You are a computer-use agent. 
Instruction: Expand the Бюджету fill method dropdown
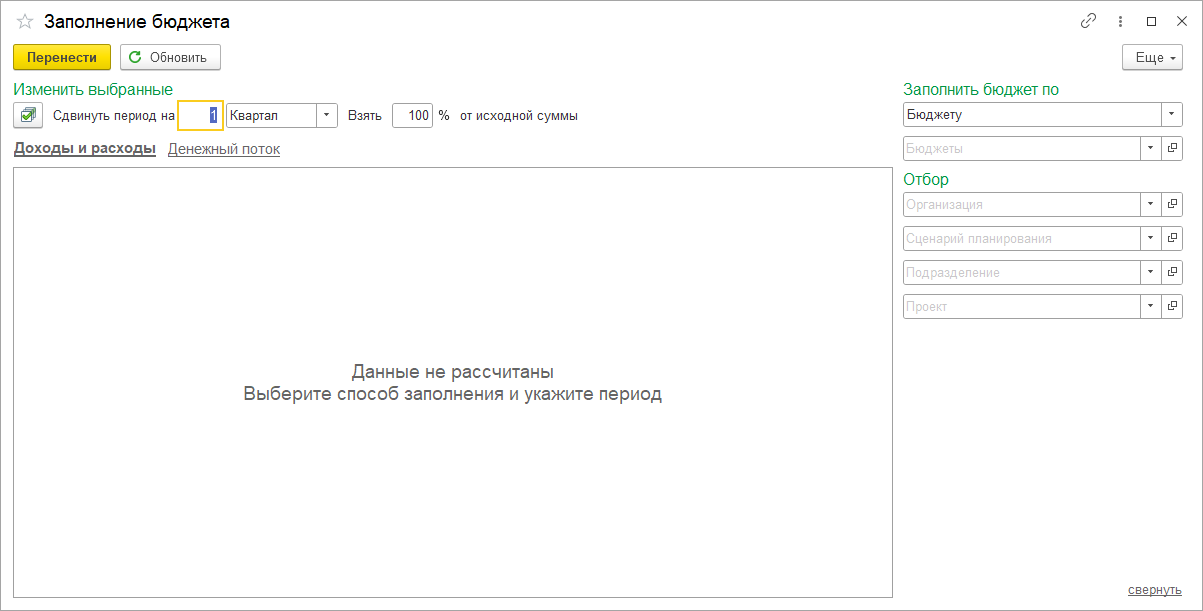click(1172, 114)
